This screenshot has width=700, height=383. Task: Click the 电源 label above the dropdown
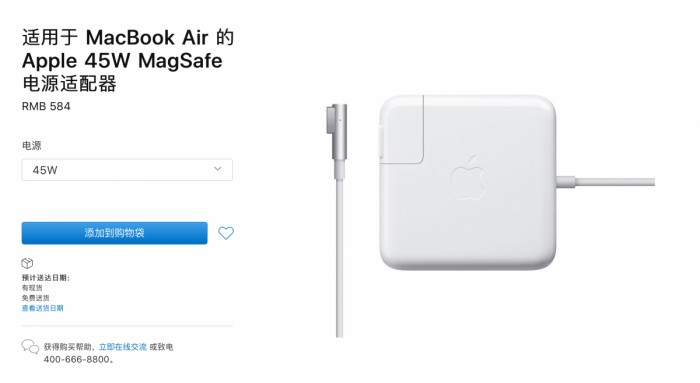[31, 146]
